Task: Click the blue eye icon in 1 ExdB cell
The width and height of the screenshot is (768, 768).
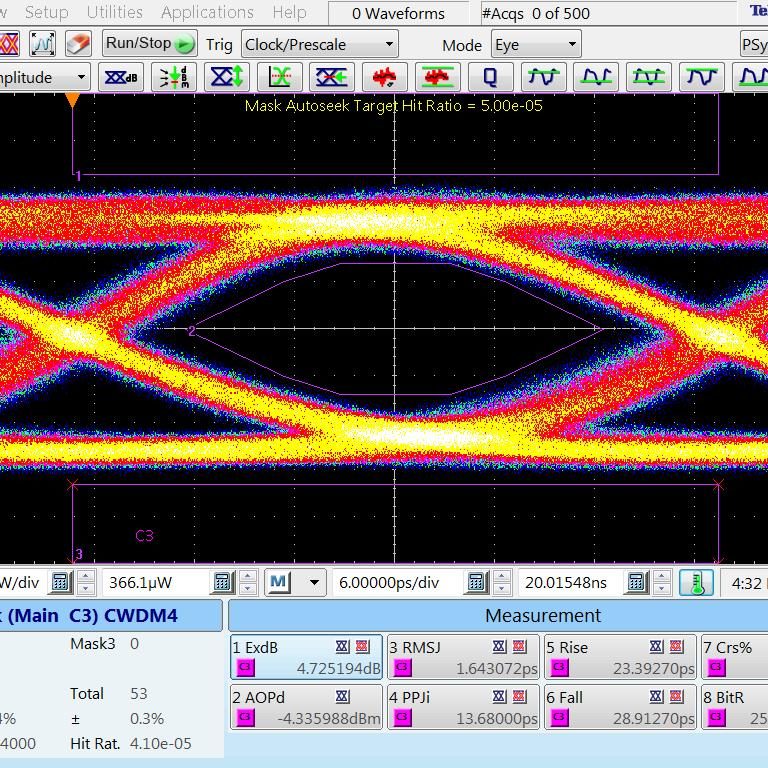Action: coord(343,647)
